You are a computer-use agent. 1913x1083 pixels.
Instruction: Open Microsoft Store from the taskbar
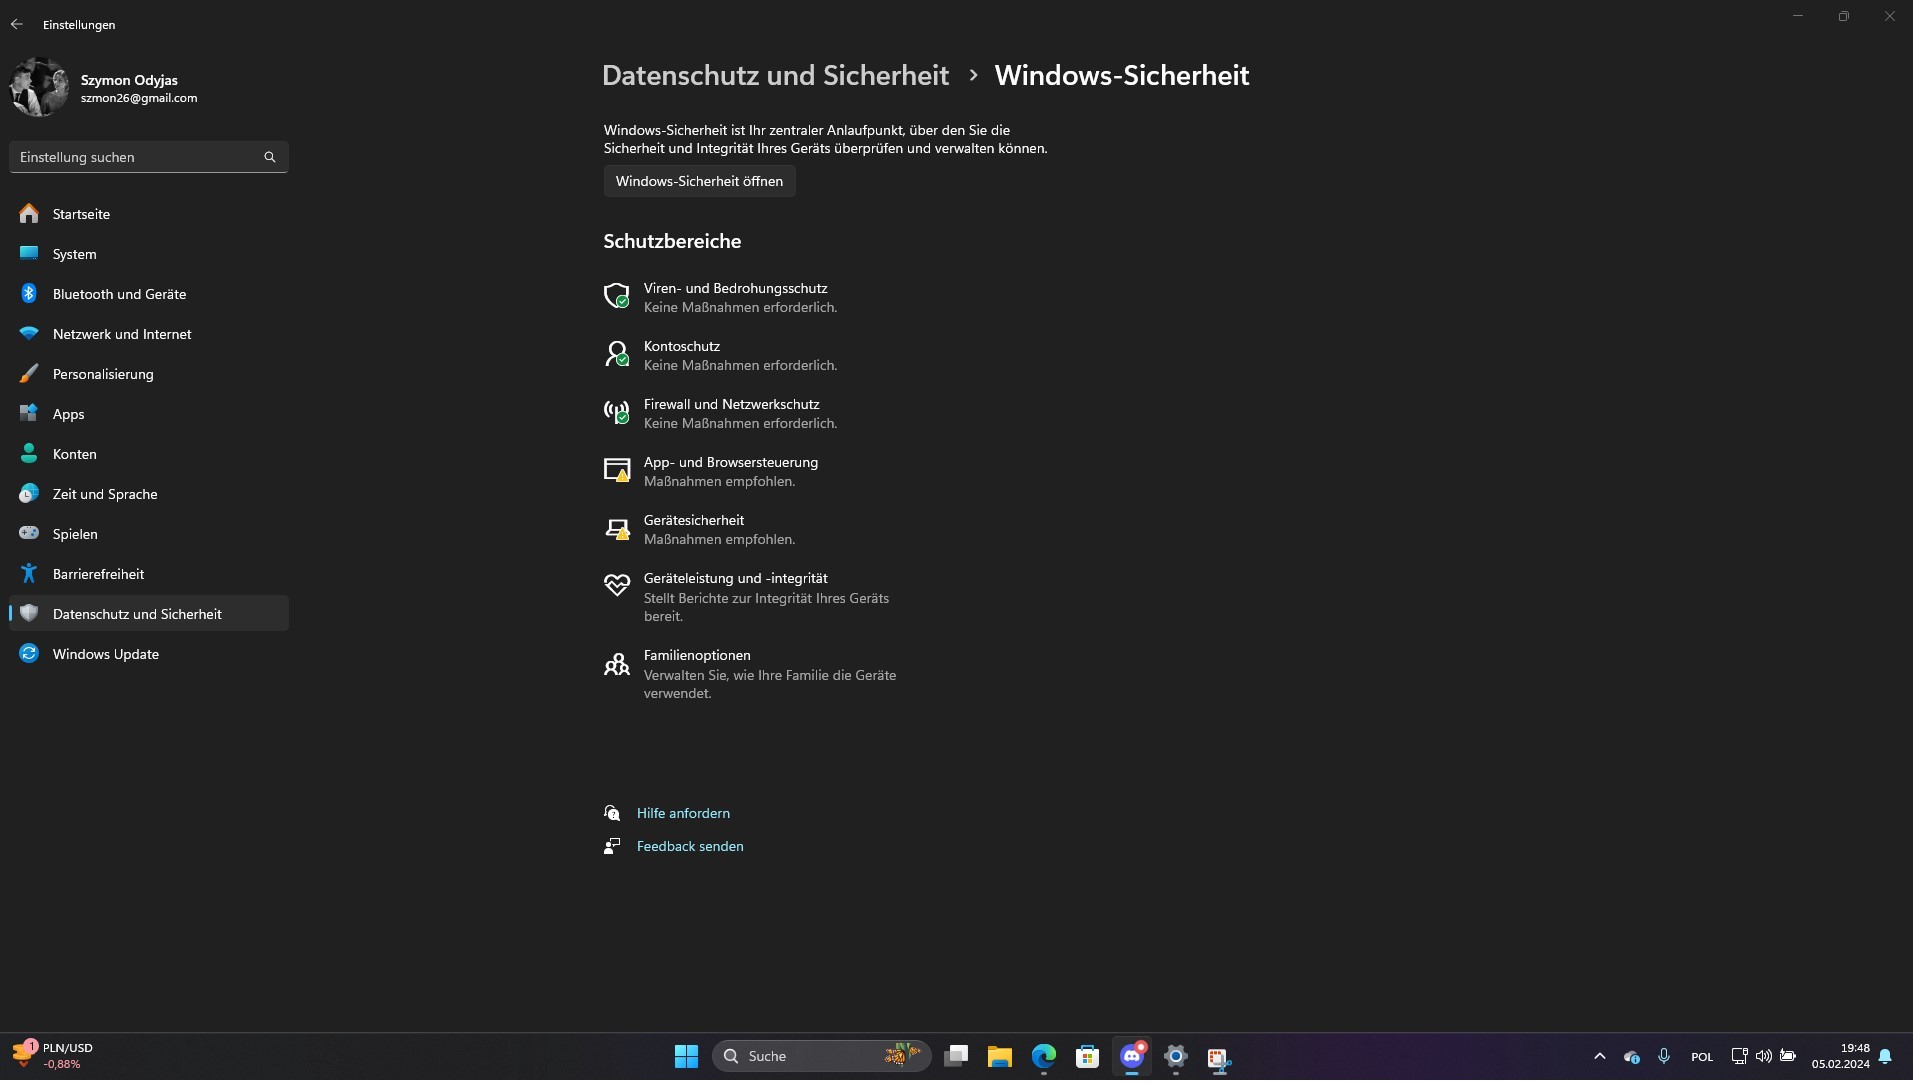click(1087, 1056)
